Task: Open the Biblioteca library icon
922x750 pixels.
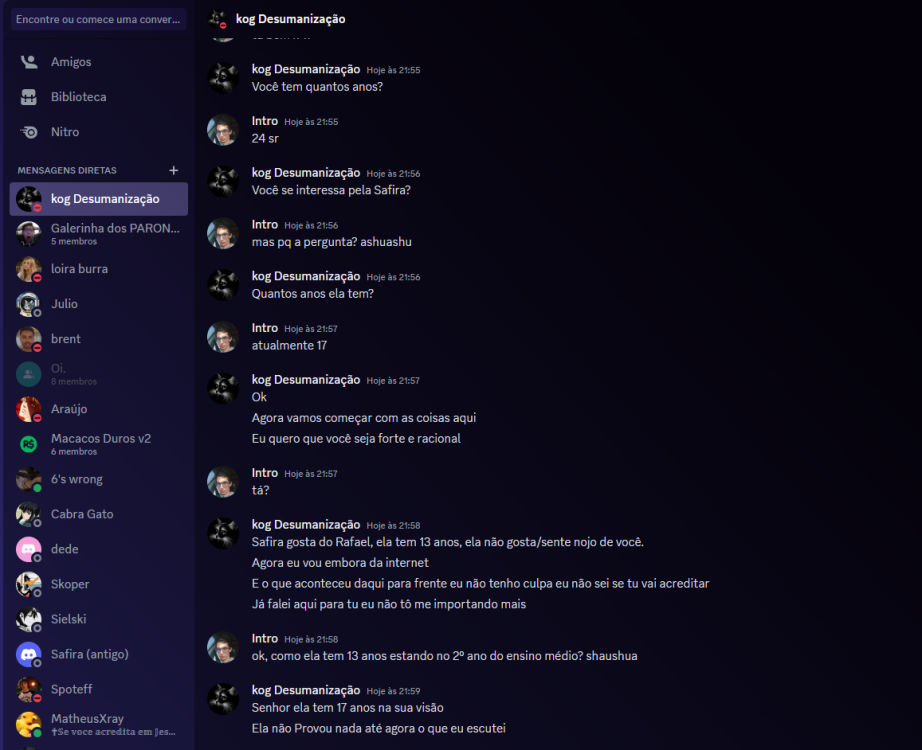Action: [29, 97]
